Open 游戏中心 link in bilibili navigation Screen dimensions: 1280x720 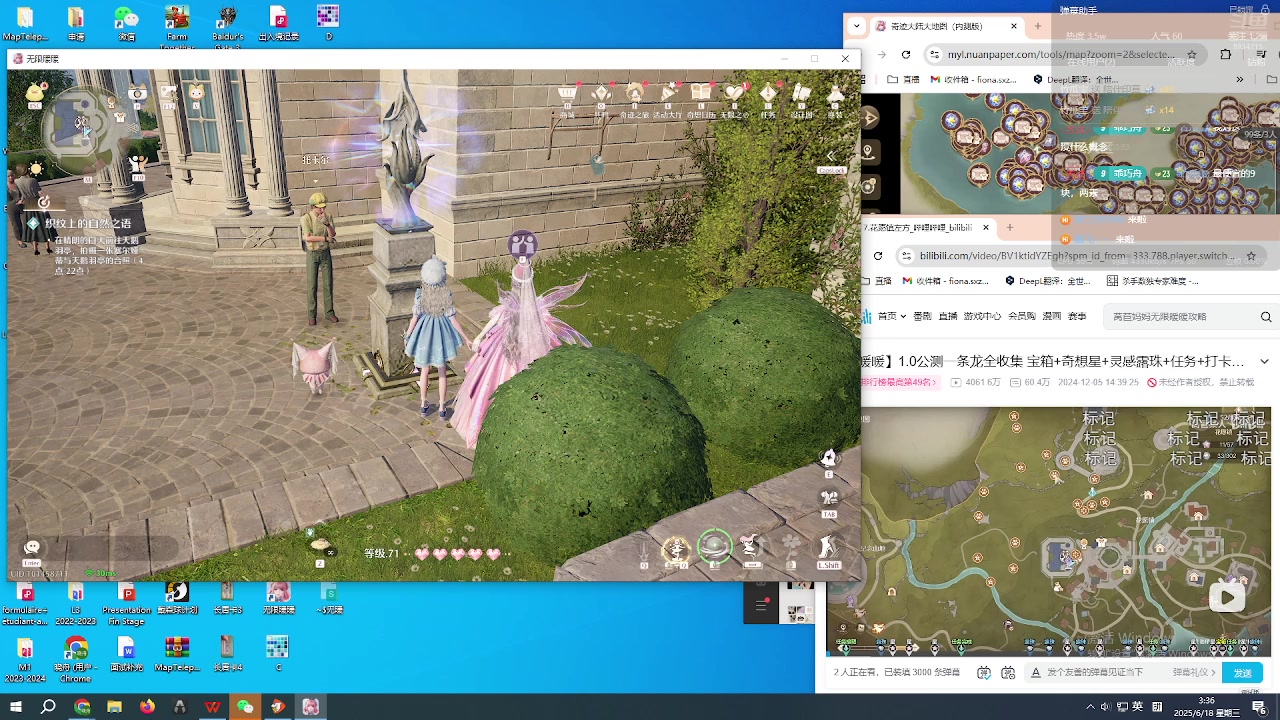(x=982, y=316)
